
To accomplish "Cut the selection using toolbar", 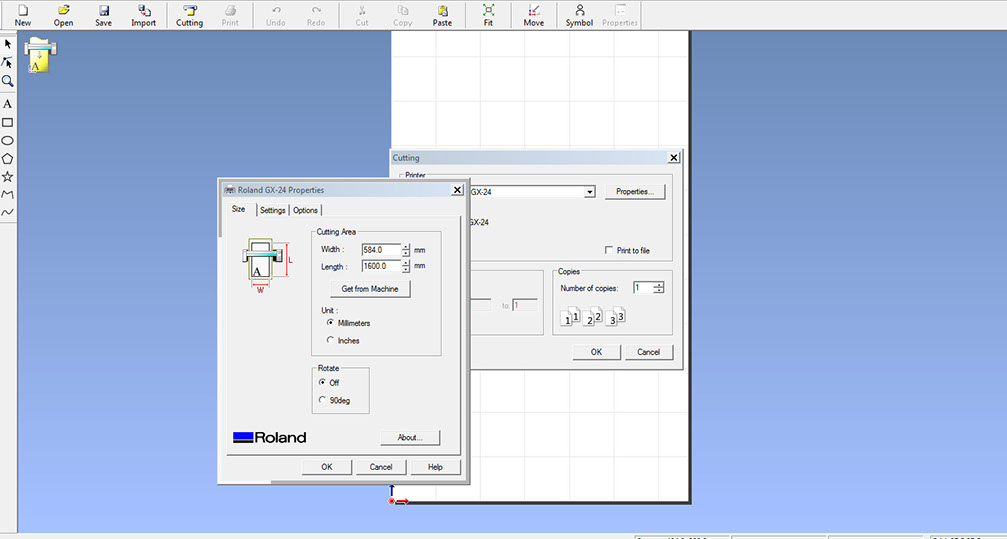I will coord(362,15).
